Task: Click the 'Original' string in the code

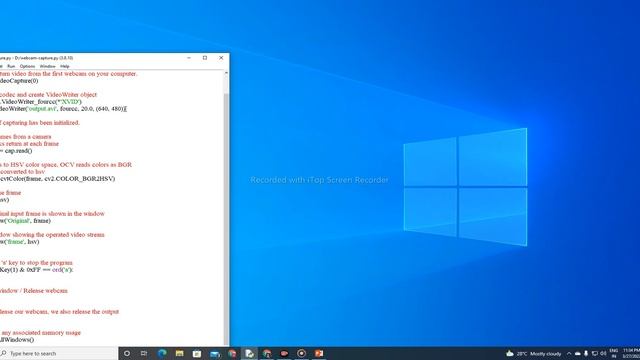Action: 18,221
